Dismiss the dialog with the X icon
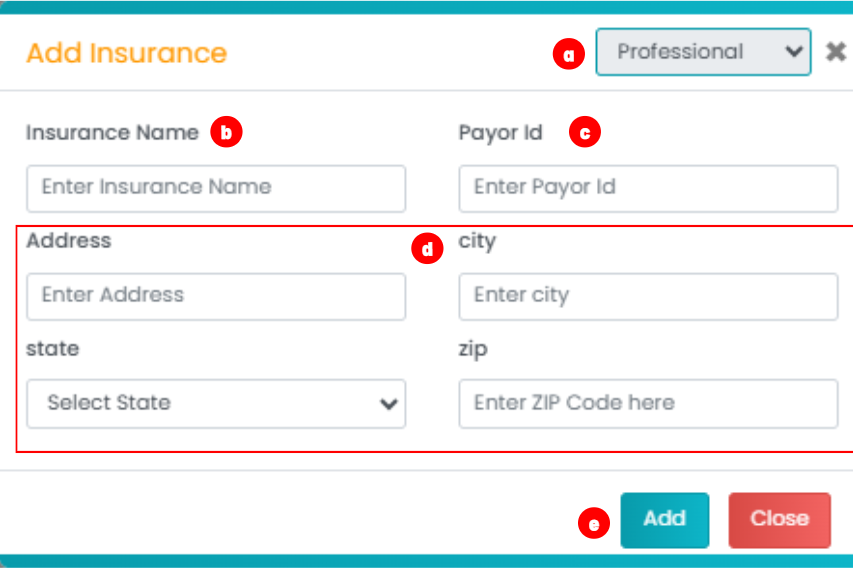853x568 pixels. 836,52
